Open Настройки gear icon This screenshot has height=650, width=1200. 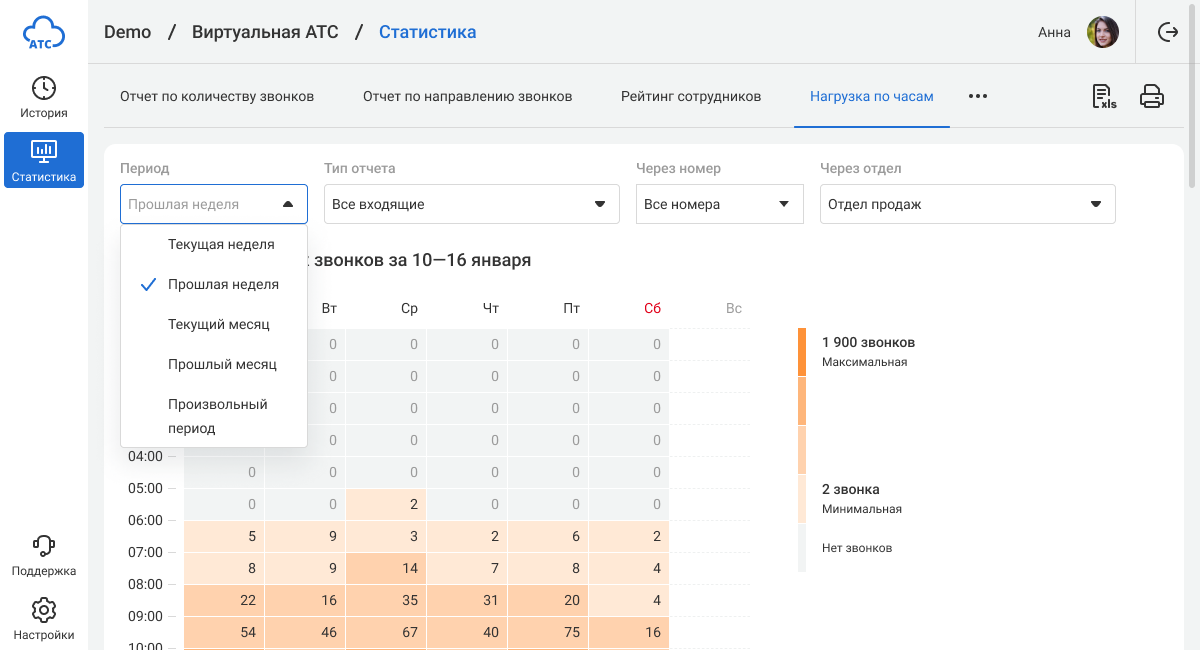(44, 618)
